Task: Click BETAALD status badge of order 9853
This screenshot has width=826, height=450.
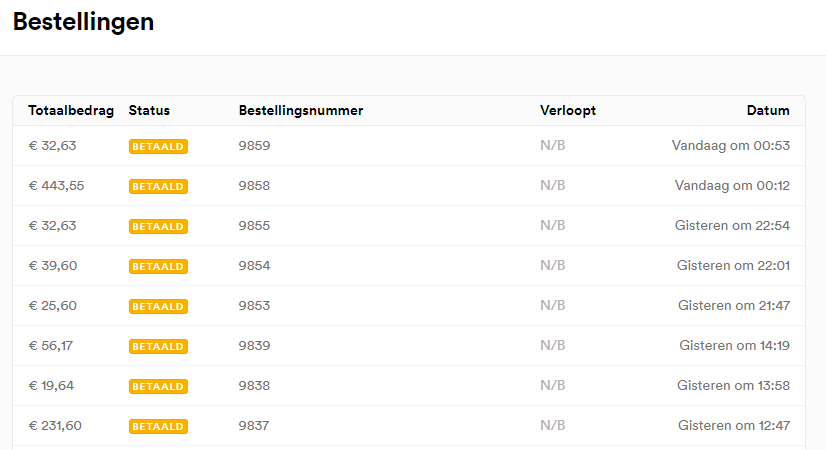Action: [158, 306]
